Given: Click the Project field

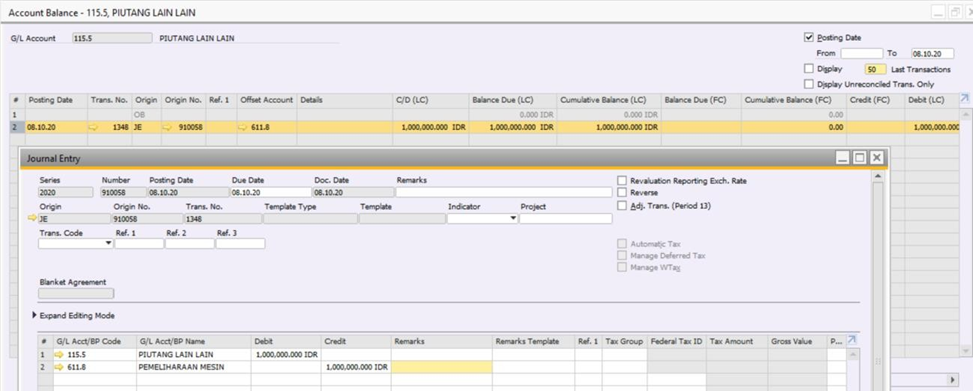Looking at the screenshot, I should (x=565, y=218).
